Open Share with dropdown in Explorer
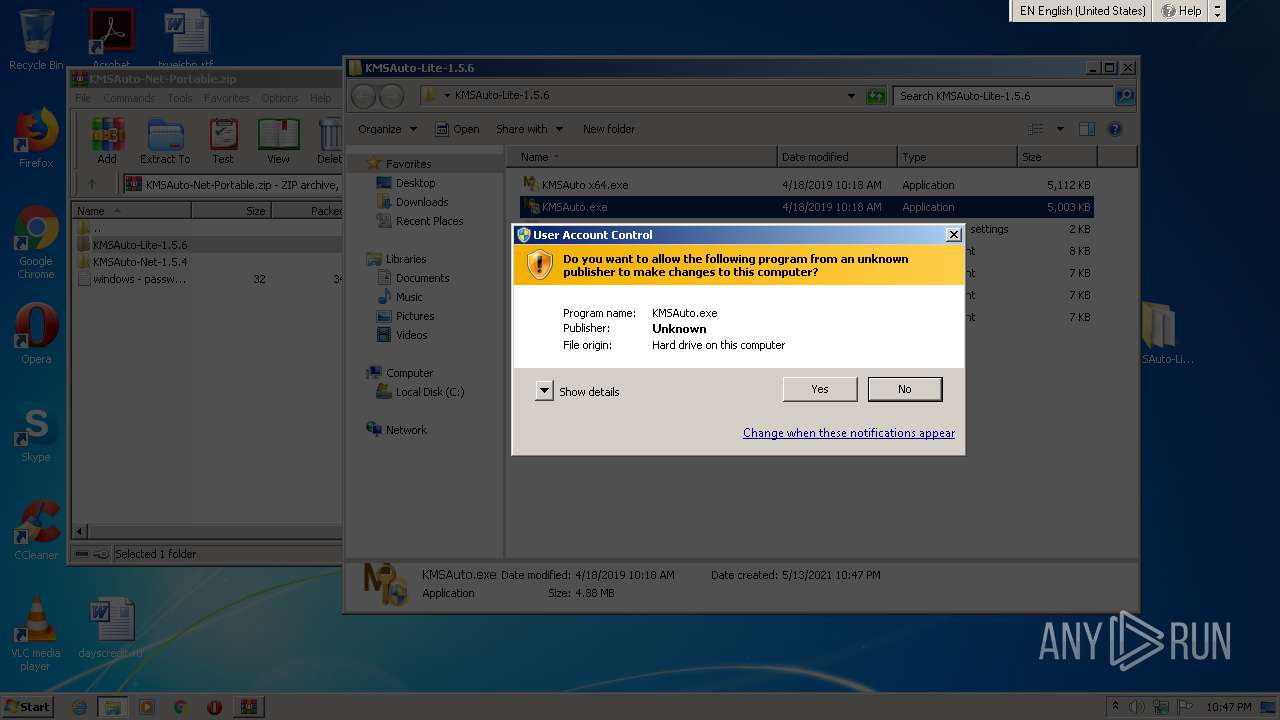Image resolution: width=1280 pixels, height=720 pixels. pyautogui.click(x=530, y=129)
